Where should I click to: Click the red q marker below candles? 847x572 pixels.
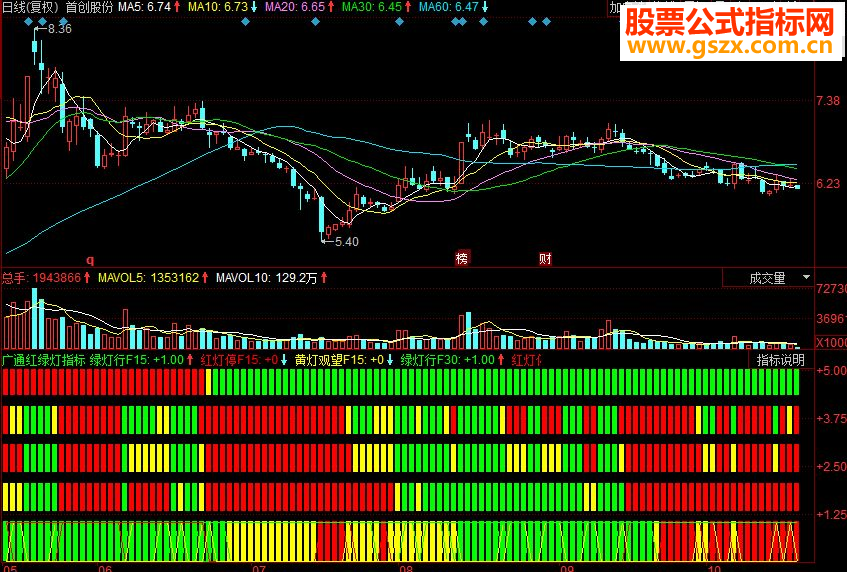[x=90, y=260]
